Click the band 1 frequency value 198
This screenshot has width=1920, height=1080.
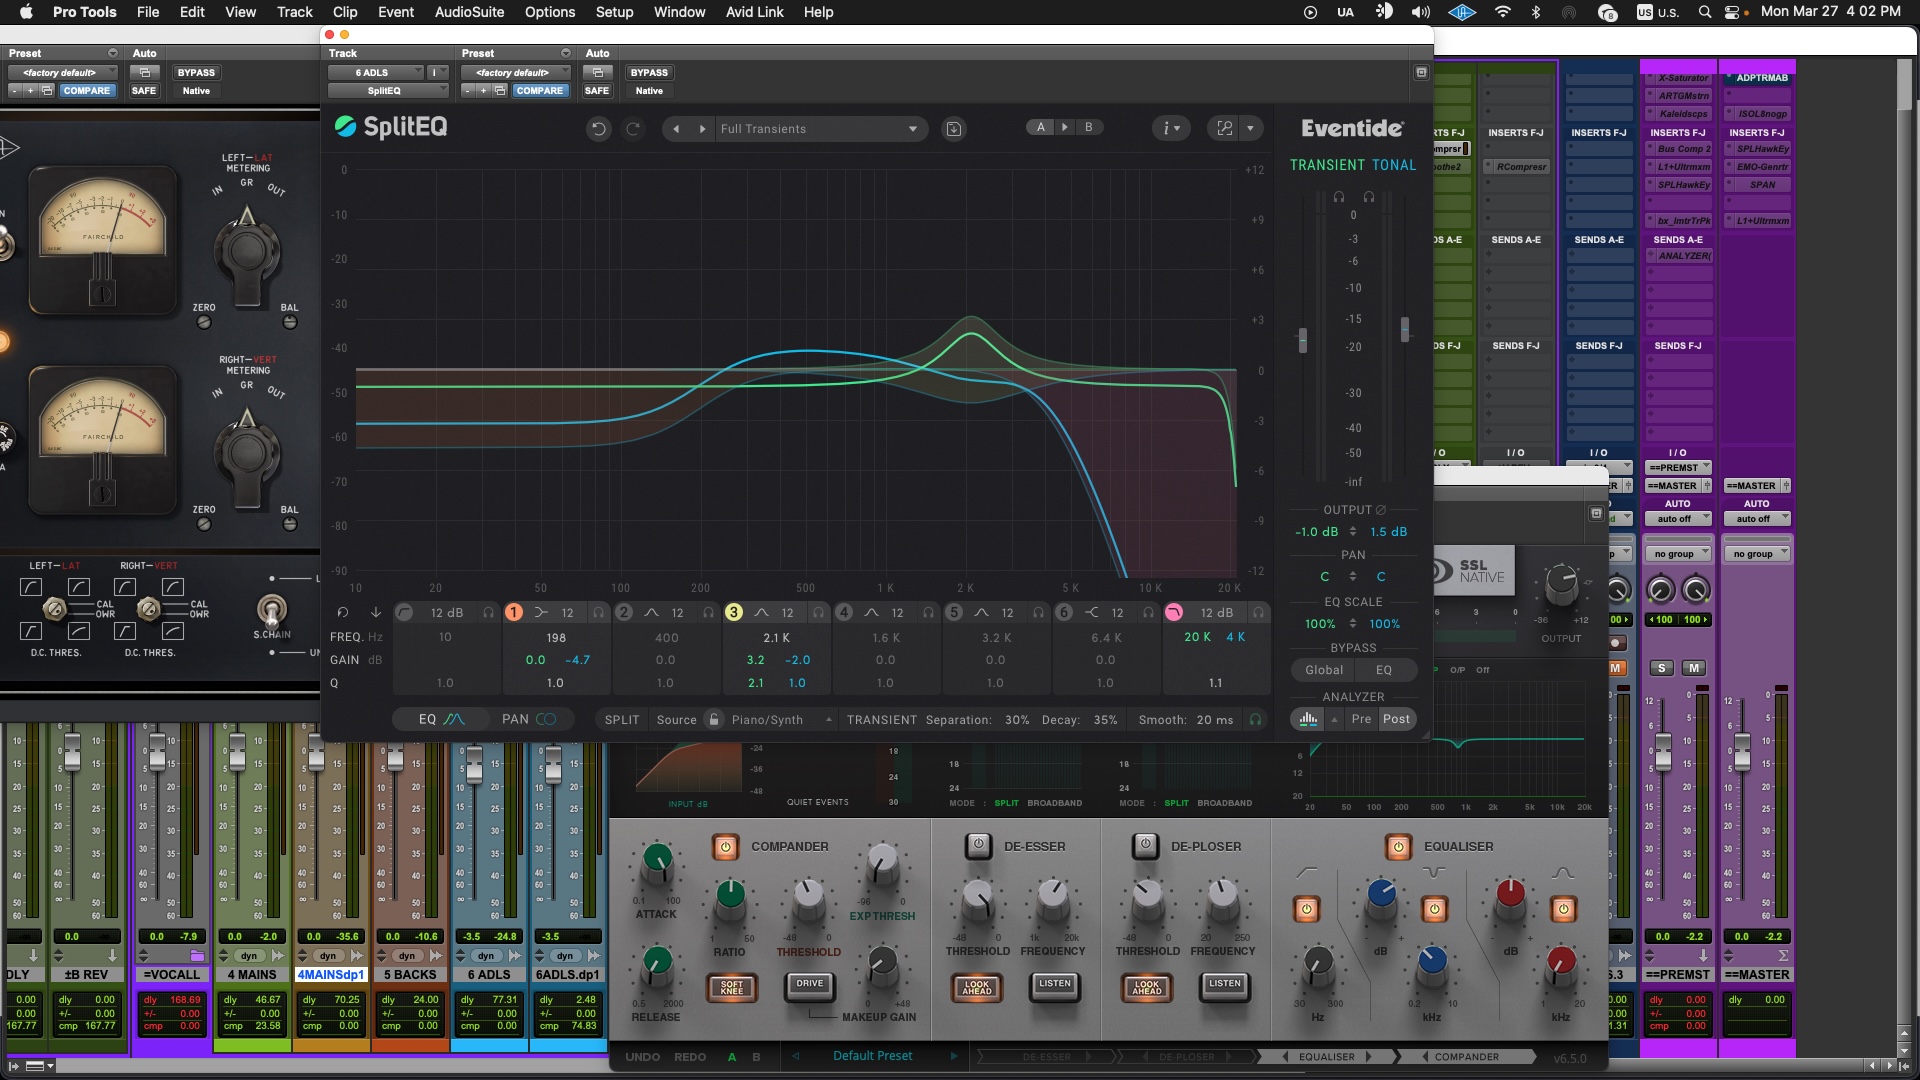tap(556, 637)
